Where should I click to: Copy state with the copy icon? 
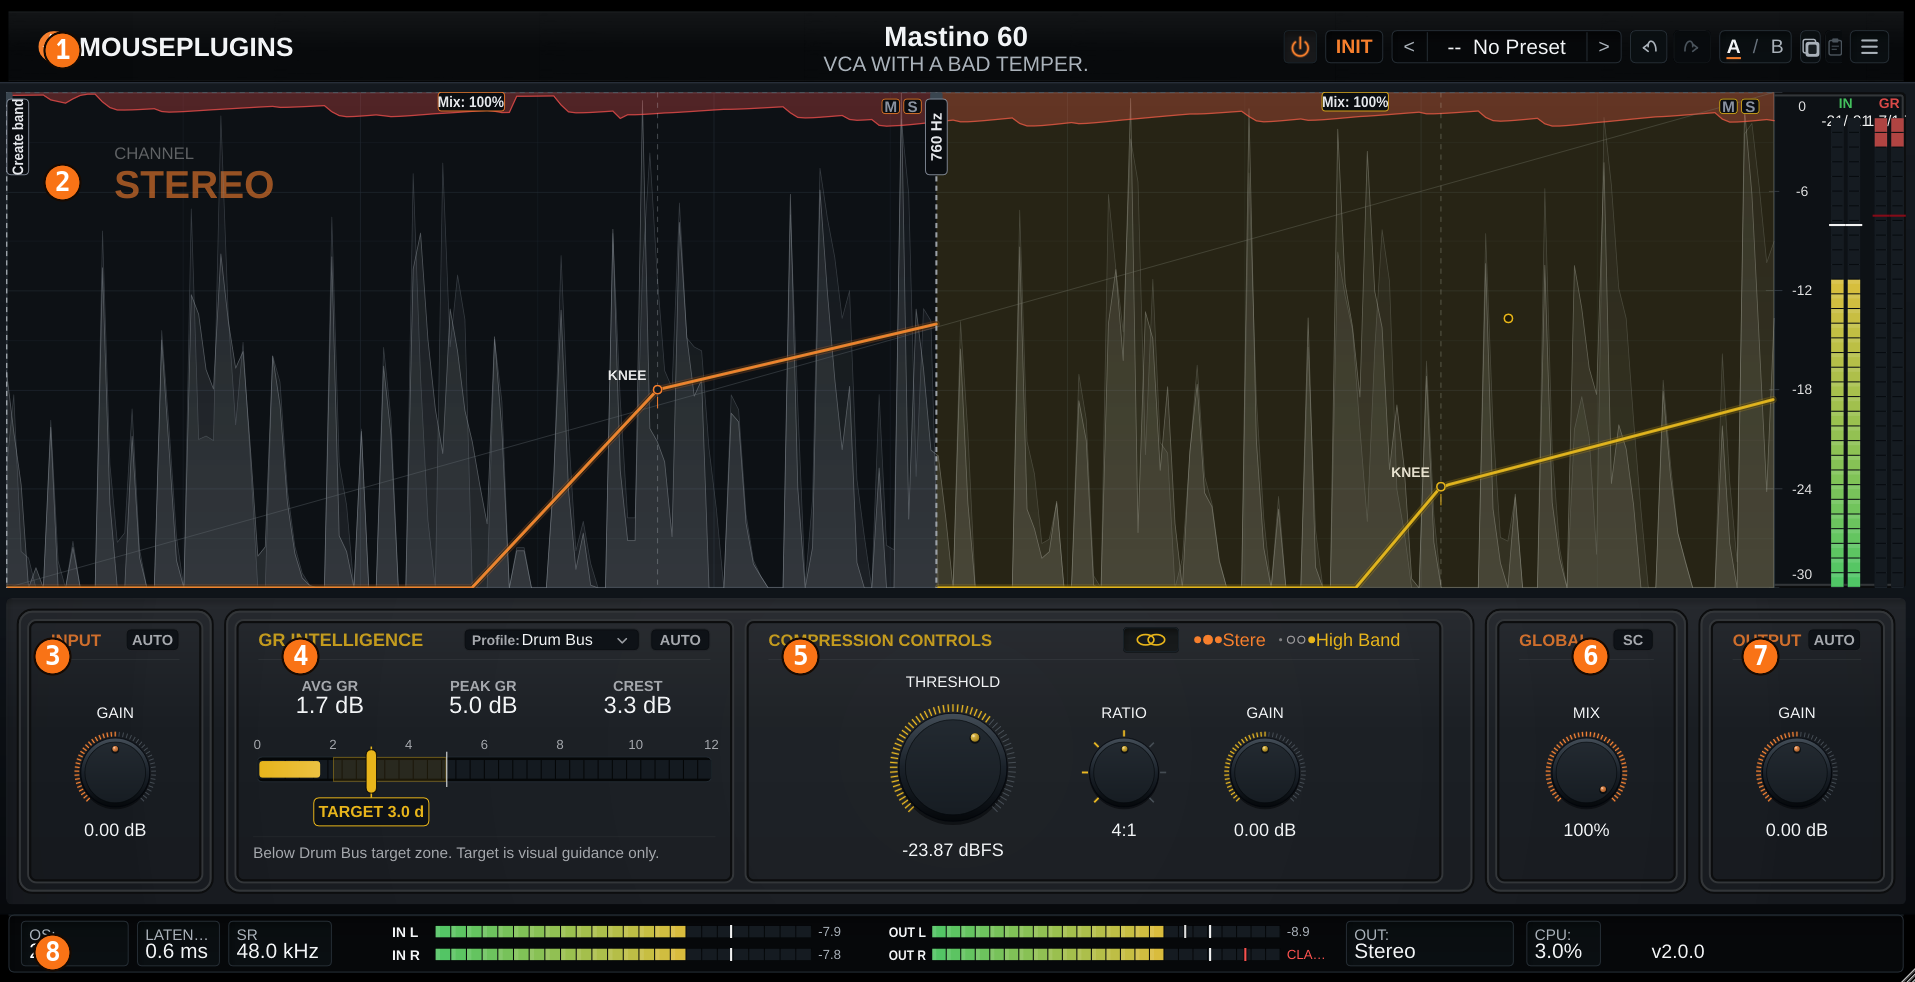1810,47
